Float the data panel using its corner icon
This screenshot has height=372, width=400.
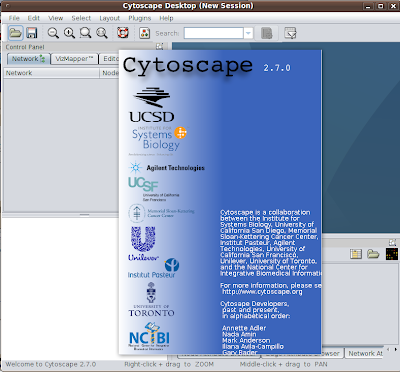392,242
